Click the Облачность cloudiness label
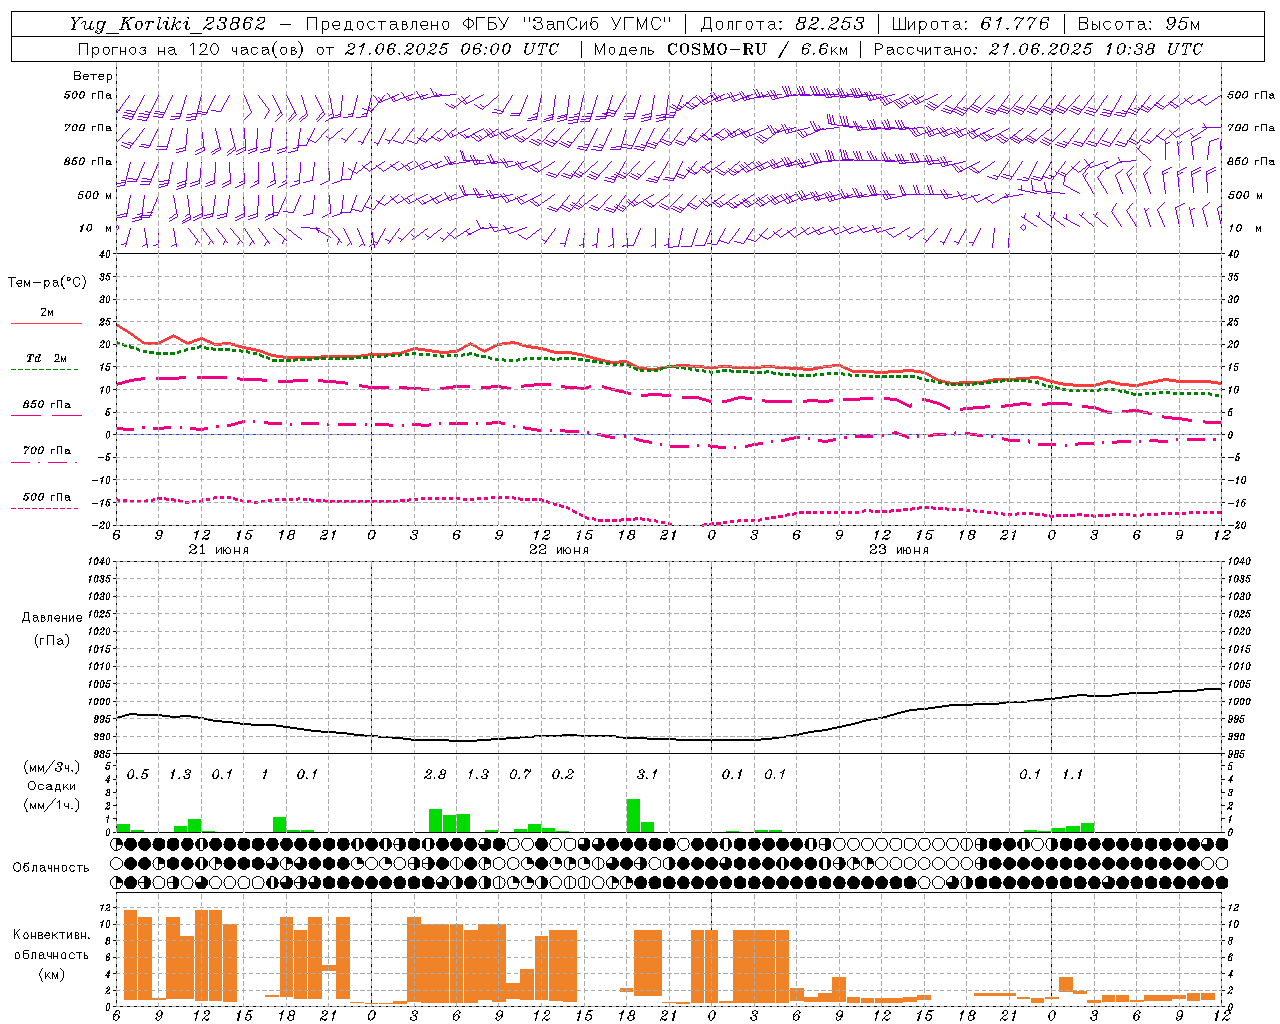The width and height of the screenshot is (1280, 1024). coord(51,868)
